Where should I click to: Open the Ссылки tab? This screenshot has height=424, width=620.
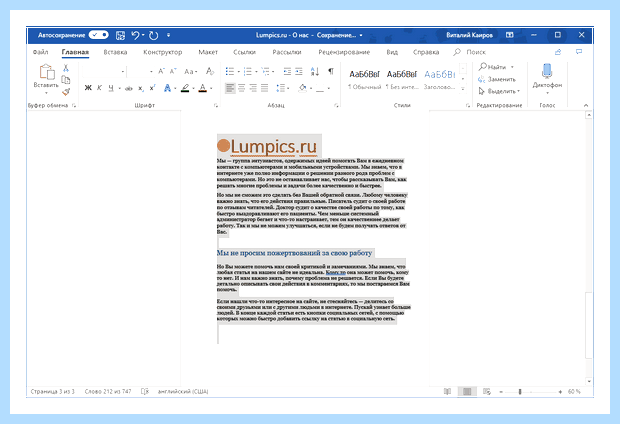(x=244, y=52)
